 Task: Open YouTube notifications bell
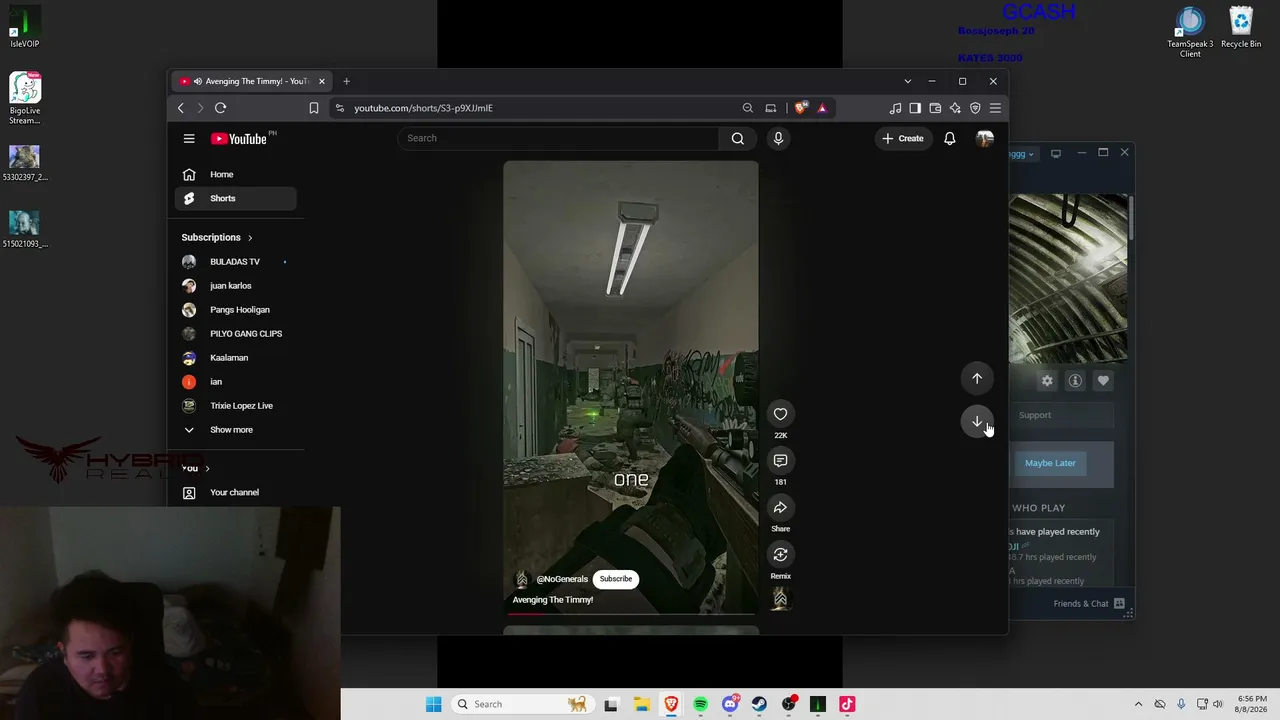(x=949, y=138)
